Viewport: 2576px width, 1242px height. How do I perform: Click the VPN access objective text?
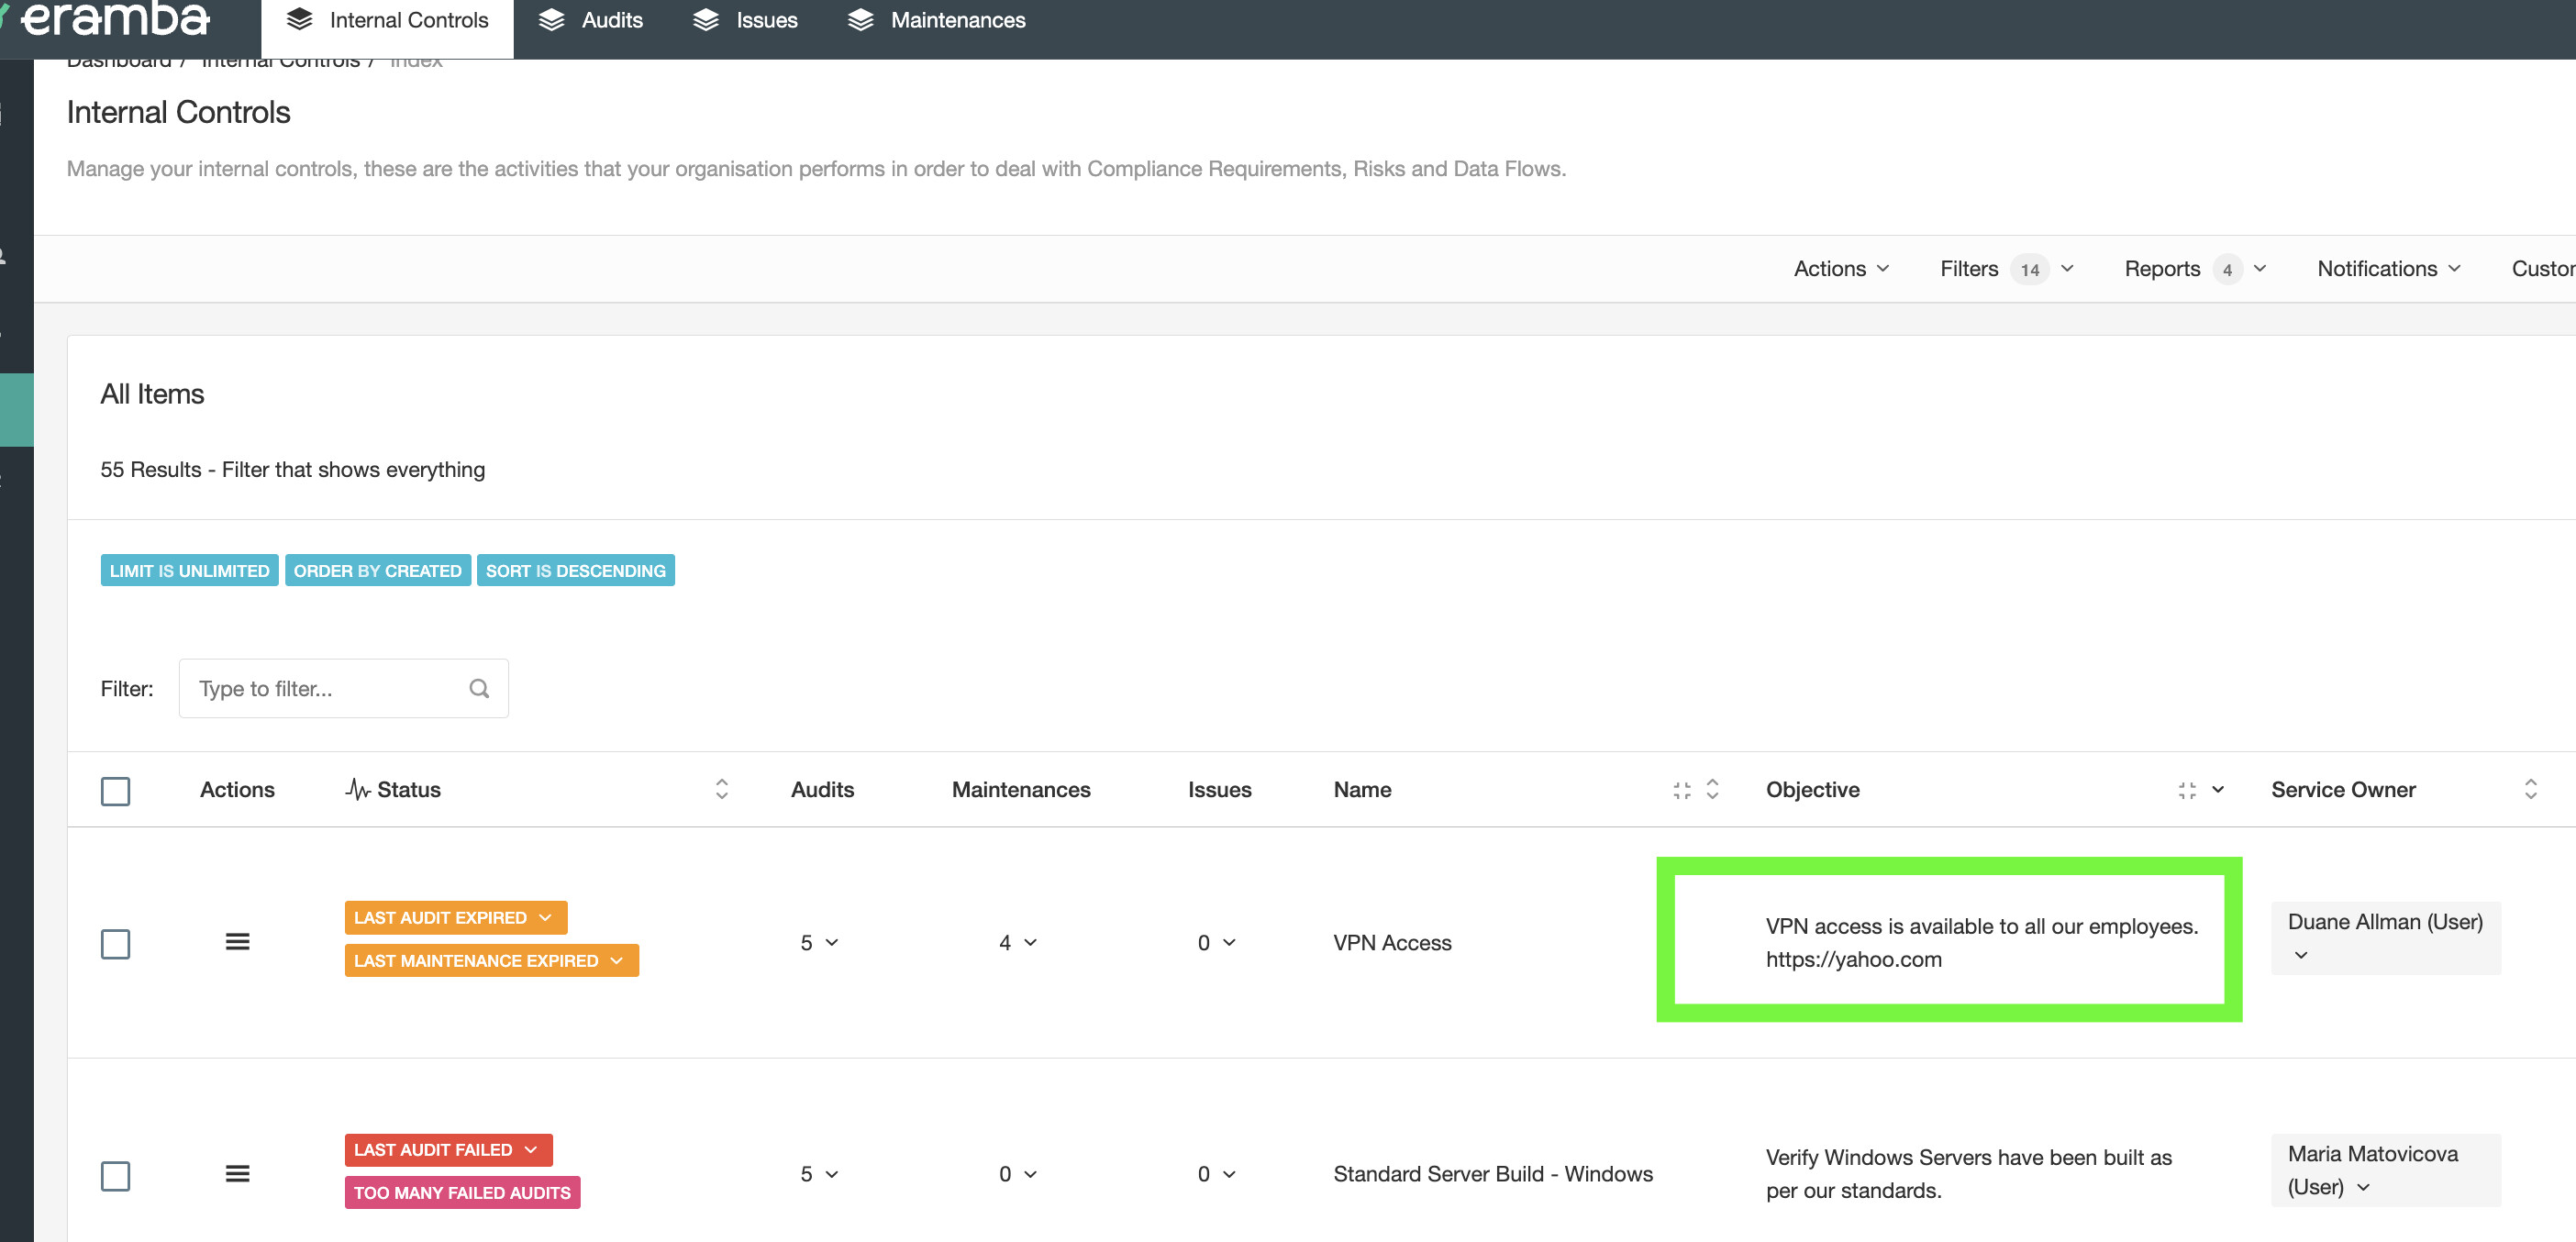[x=1981, y=942]
